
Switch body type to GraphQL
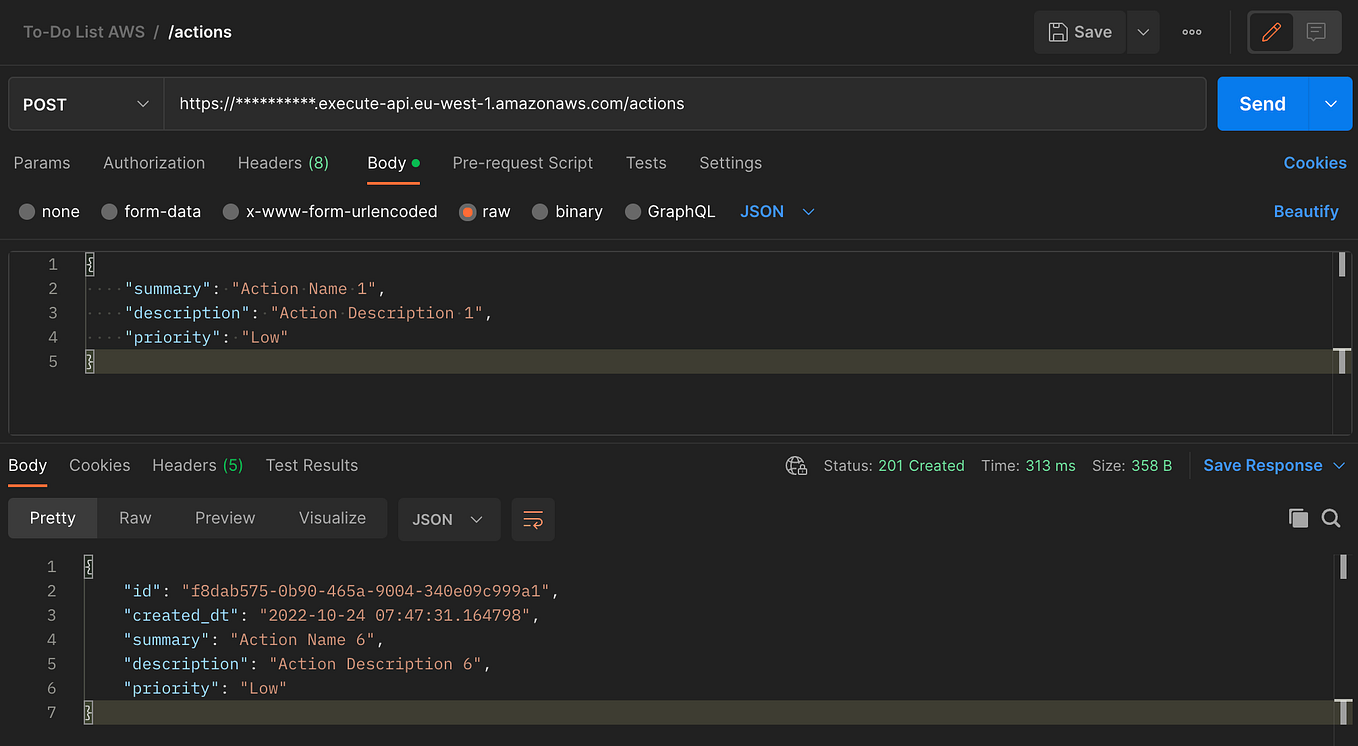(670, 211)
